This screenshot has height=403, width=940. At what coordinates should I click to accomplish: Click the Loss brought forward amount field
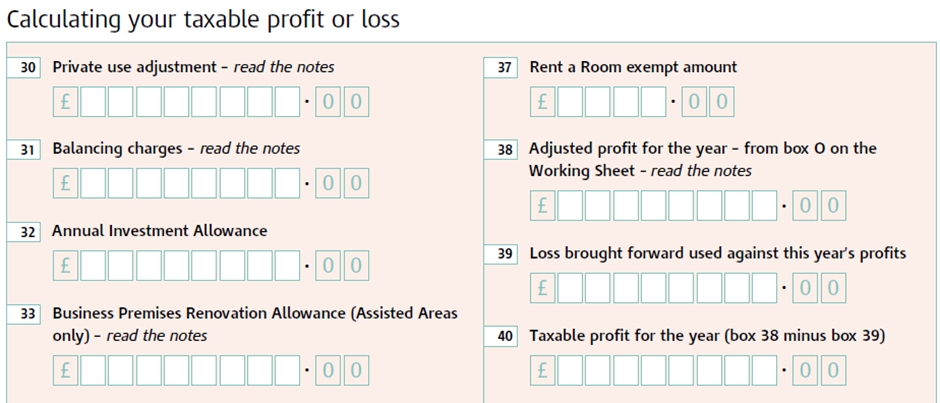pos(667,288)
